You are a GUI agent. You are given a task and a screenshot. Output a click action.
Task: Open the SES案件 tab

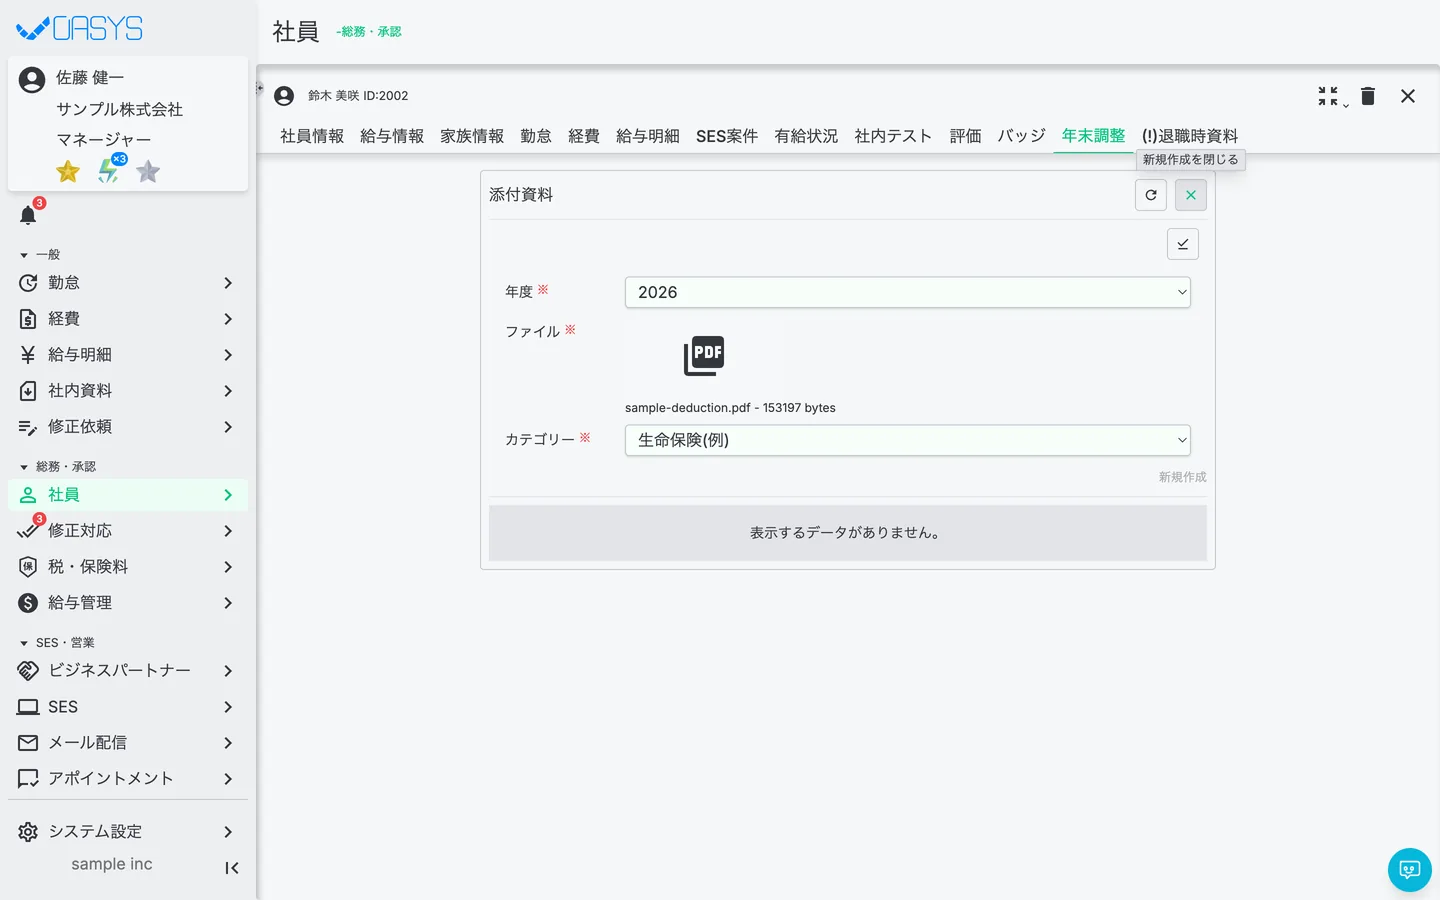tap(727, 136)
